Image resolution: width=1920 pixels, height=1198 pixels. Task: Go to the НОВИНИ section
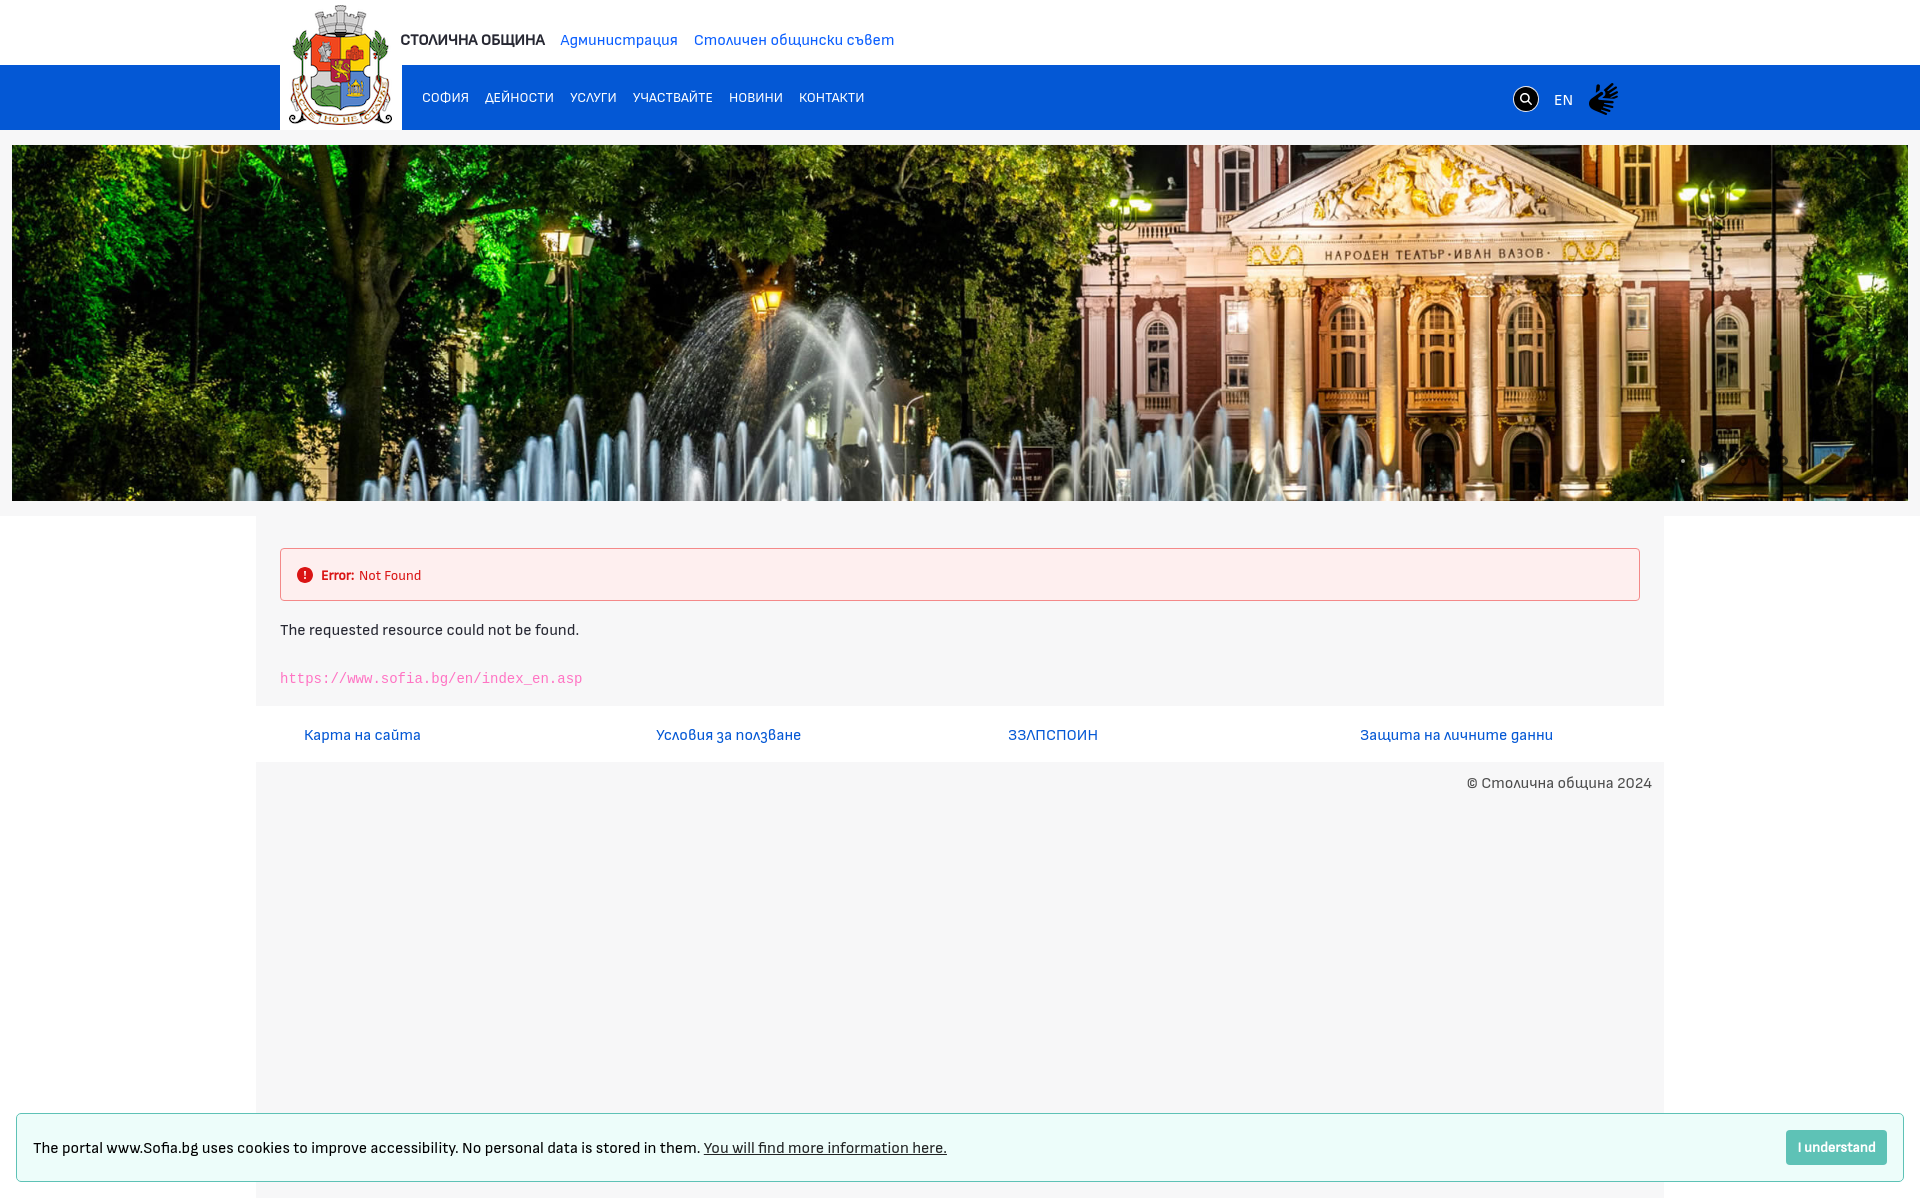click(755, 98)
